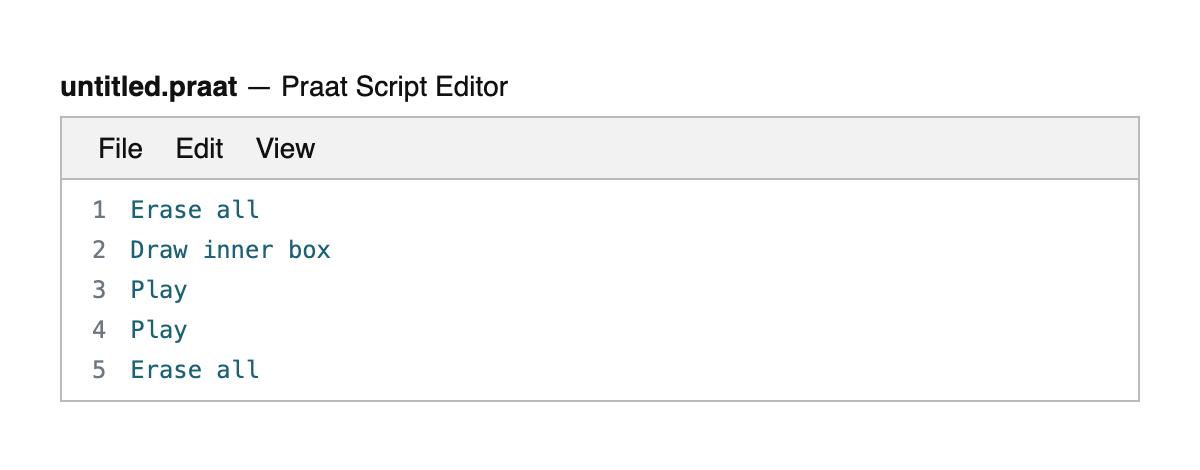Place cursor on "Play" in line 3
Screen dimensions: 1200x470
(x=159, y=290)
